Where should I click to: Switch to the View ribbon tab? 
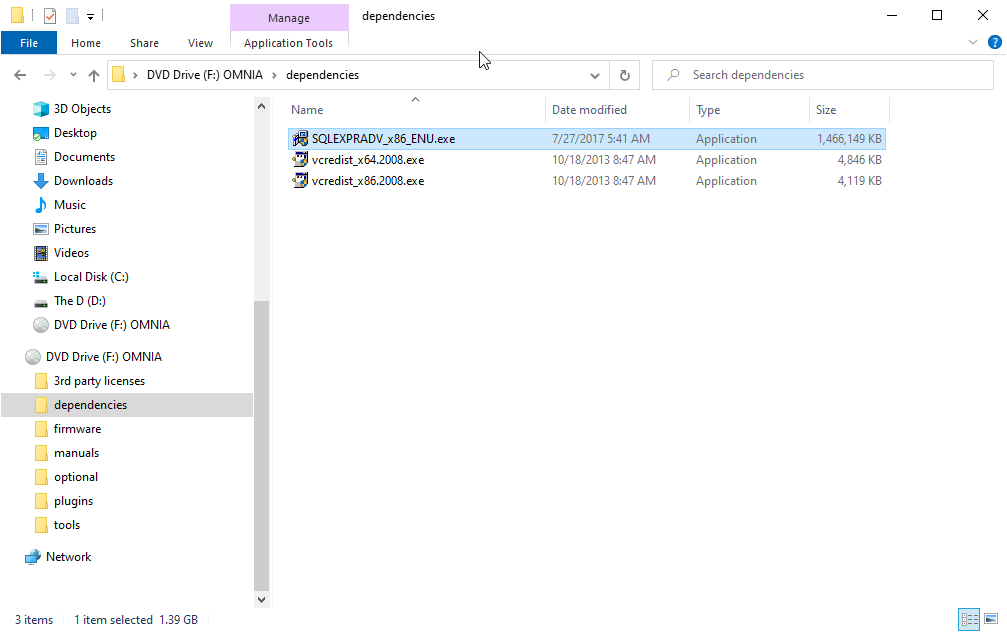click(x=200, y=43)
